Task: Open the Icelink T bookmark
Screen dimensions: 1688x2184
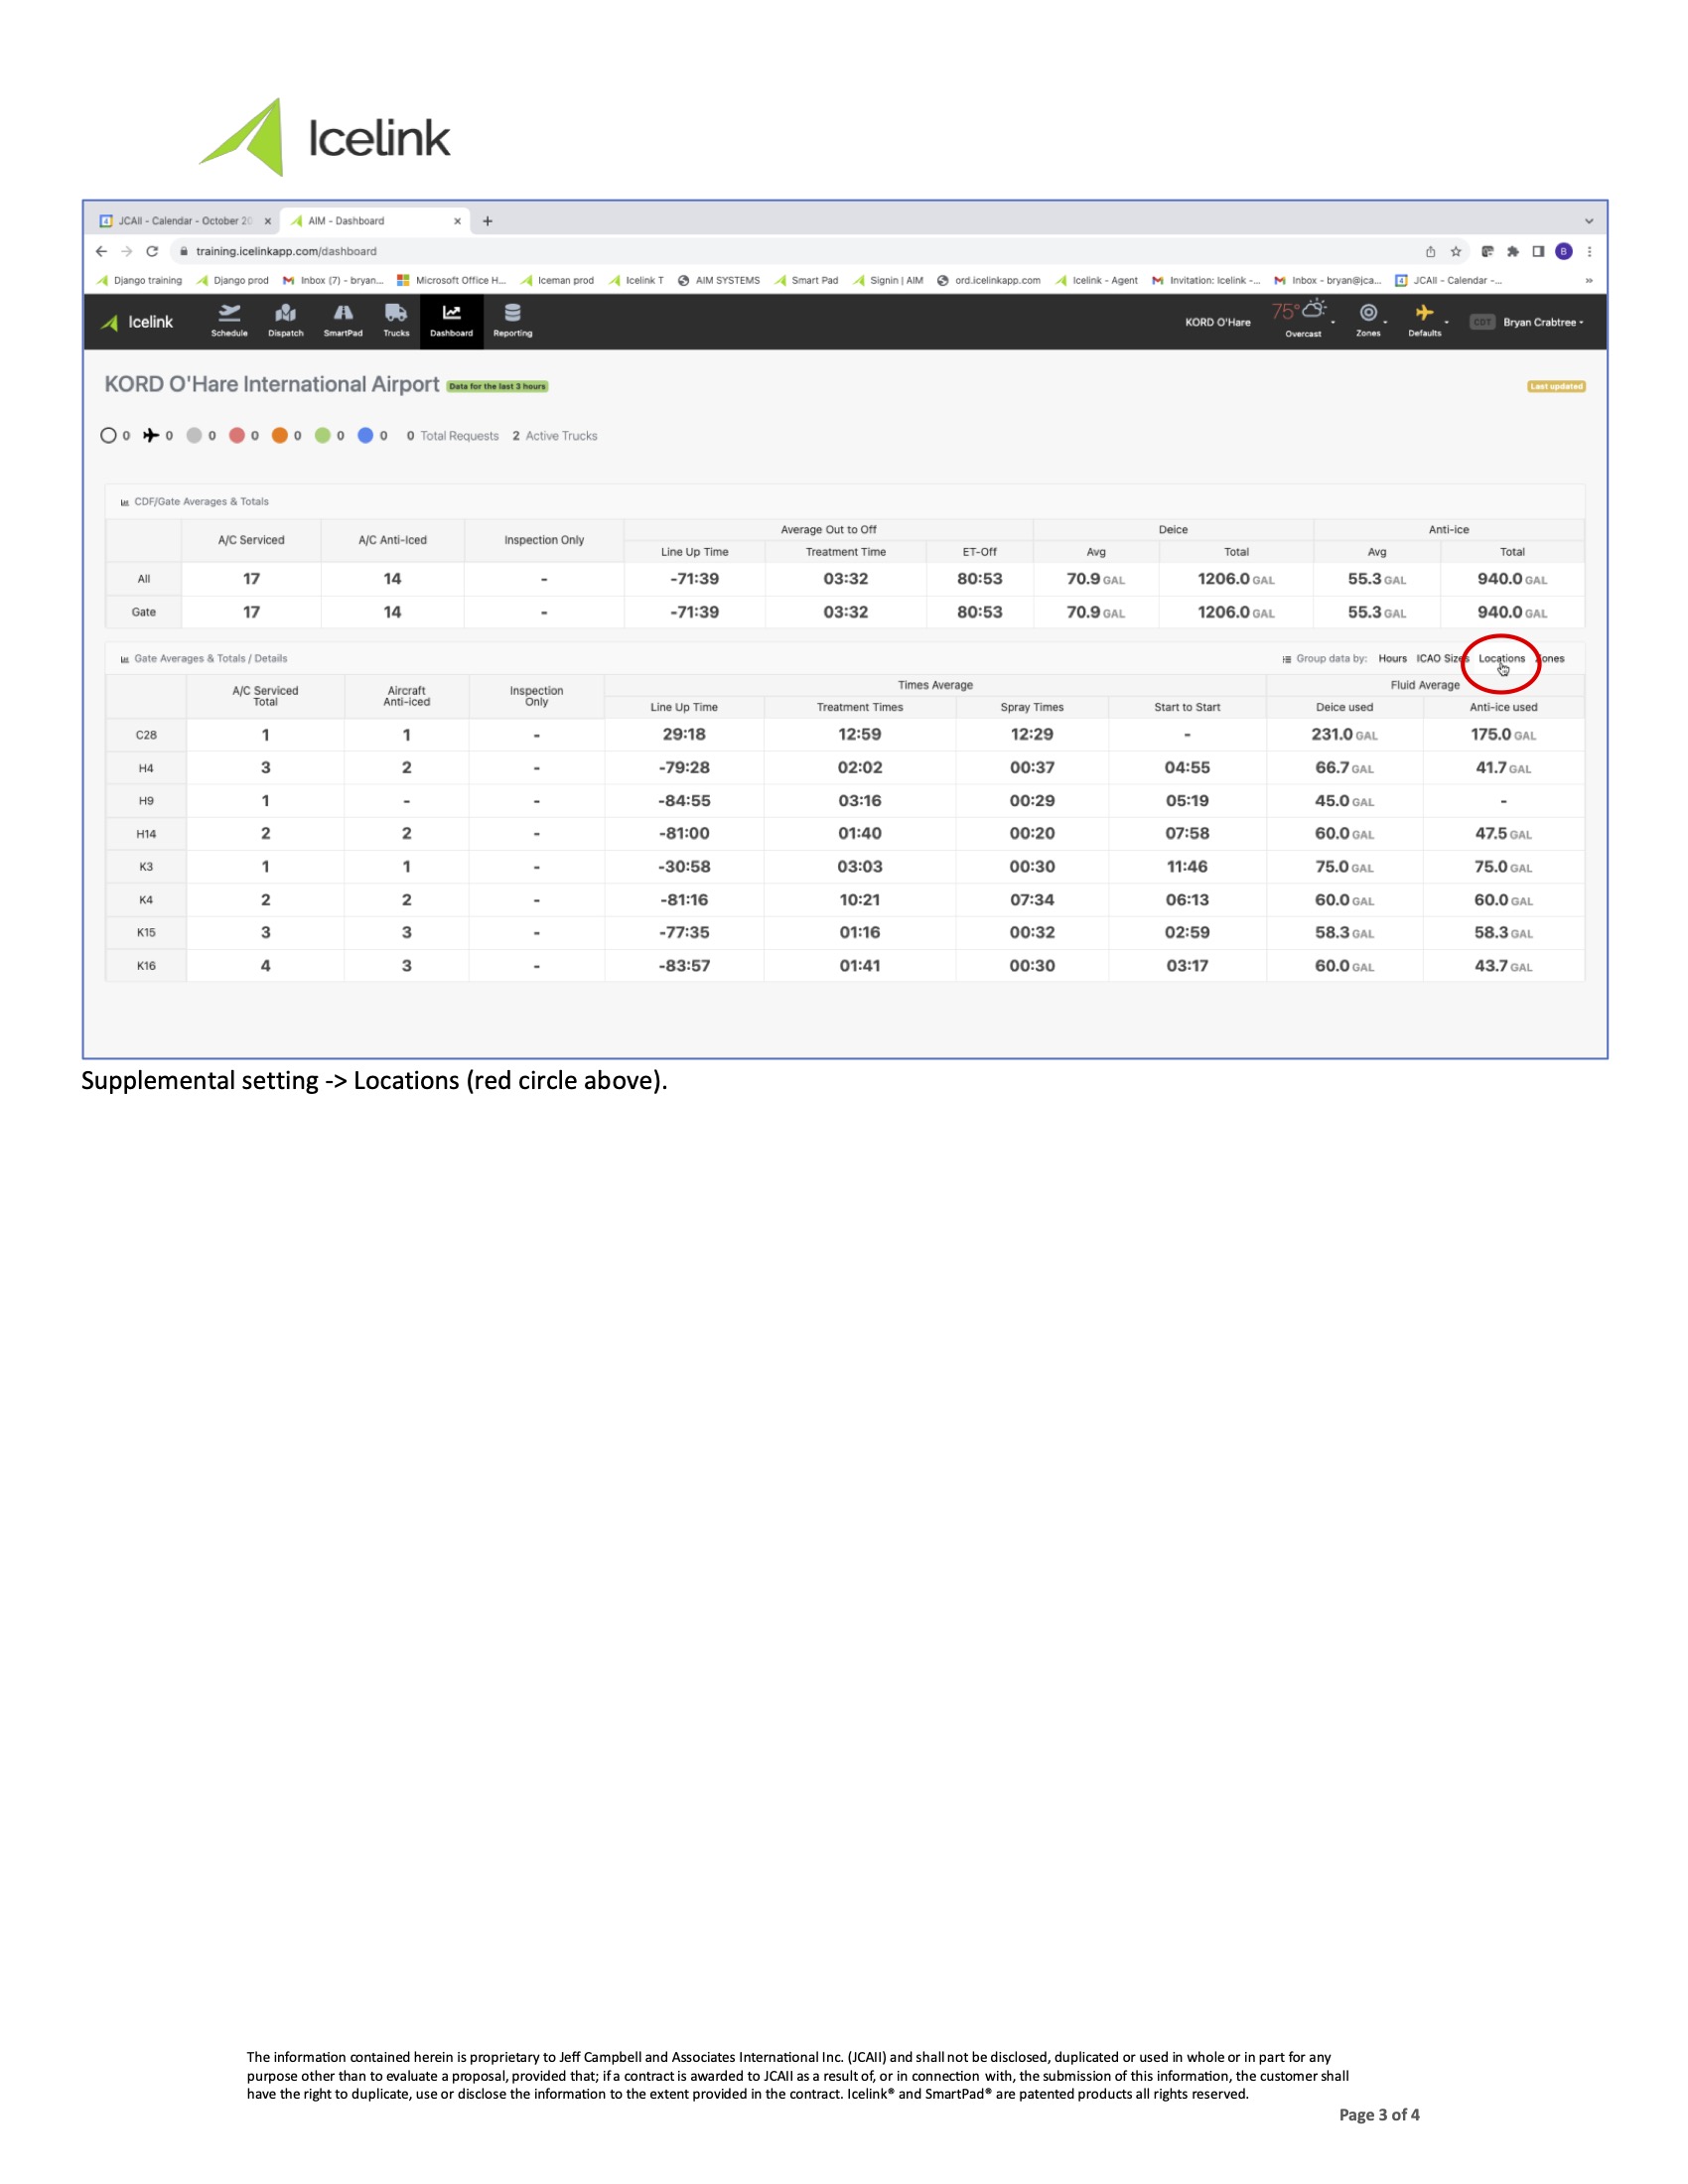Action: click(x=636, y=281)
